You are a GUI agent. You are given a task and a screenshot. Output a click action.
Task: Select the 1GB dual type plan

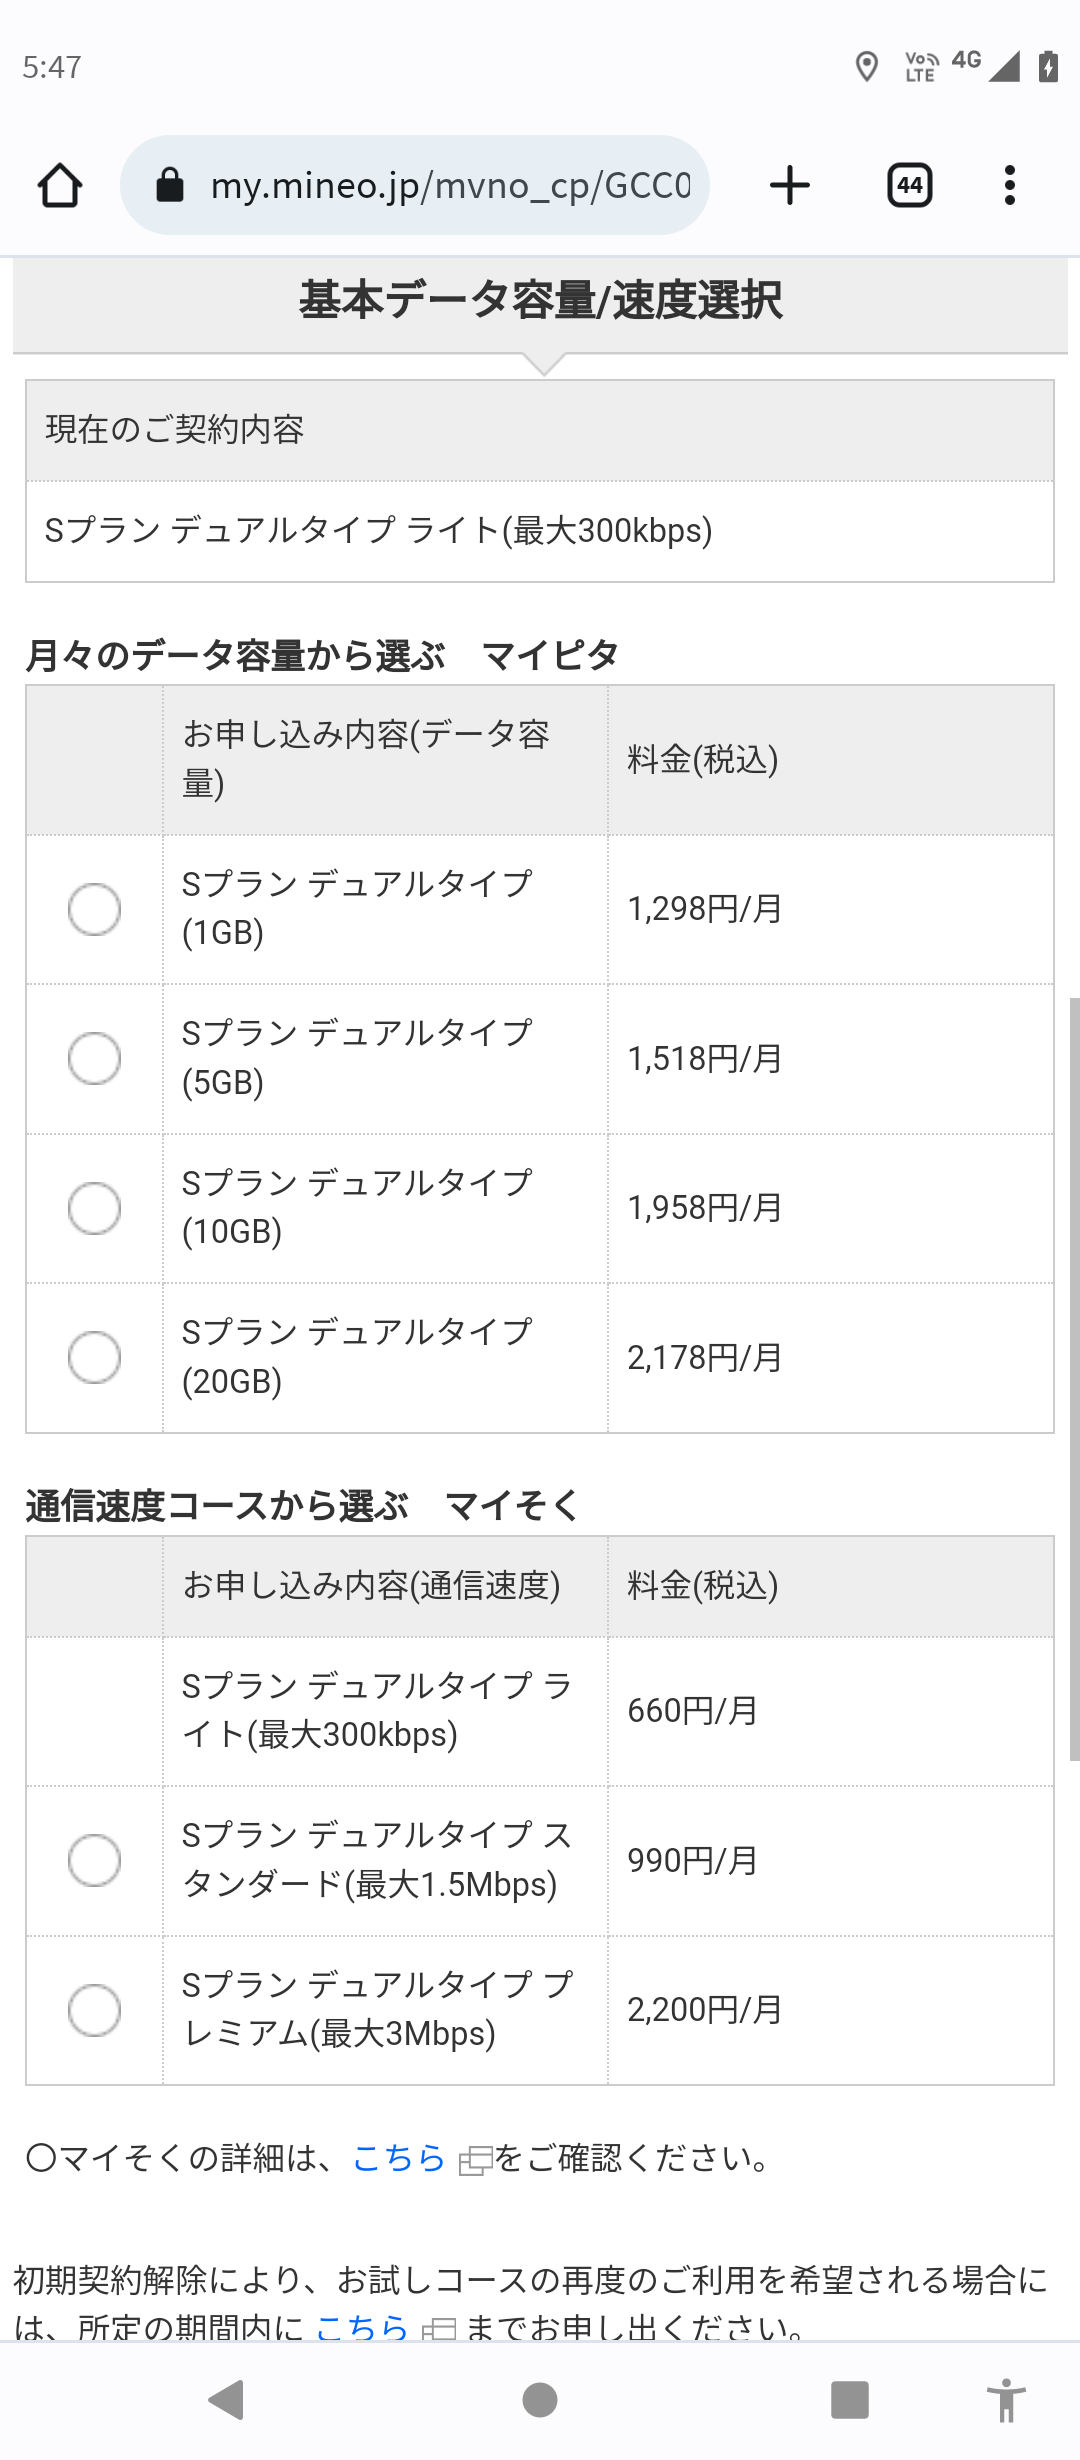95,909
